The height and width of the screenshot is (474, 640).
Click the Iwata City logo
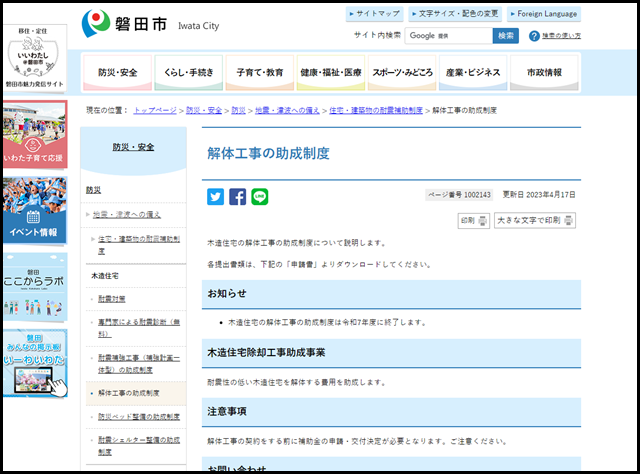(x=150, y=22)
